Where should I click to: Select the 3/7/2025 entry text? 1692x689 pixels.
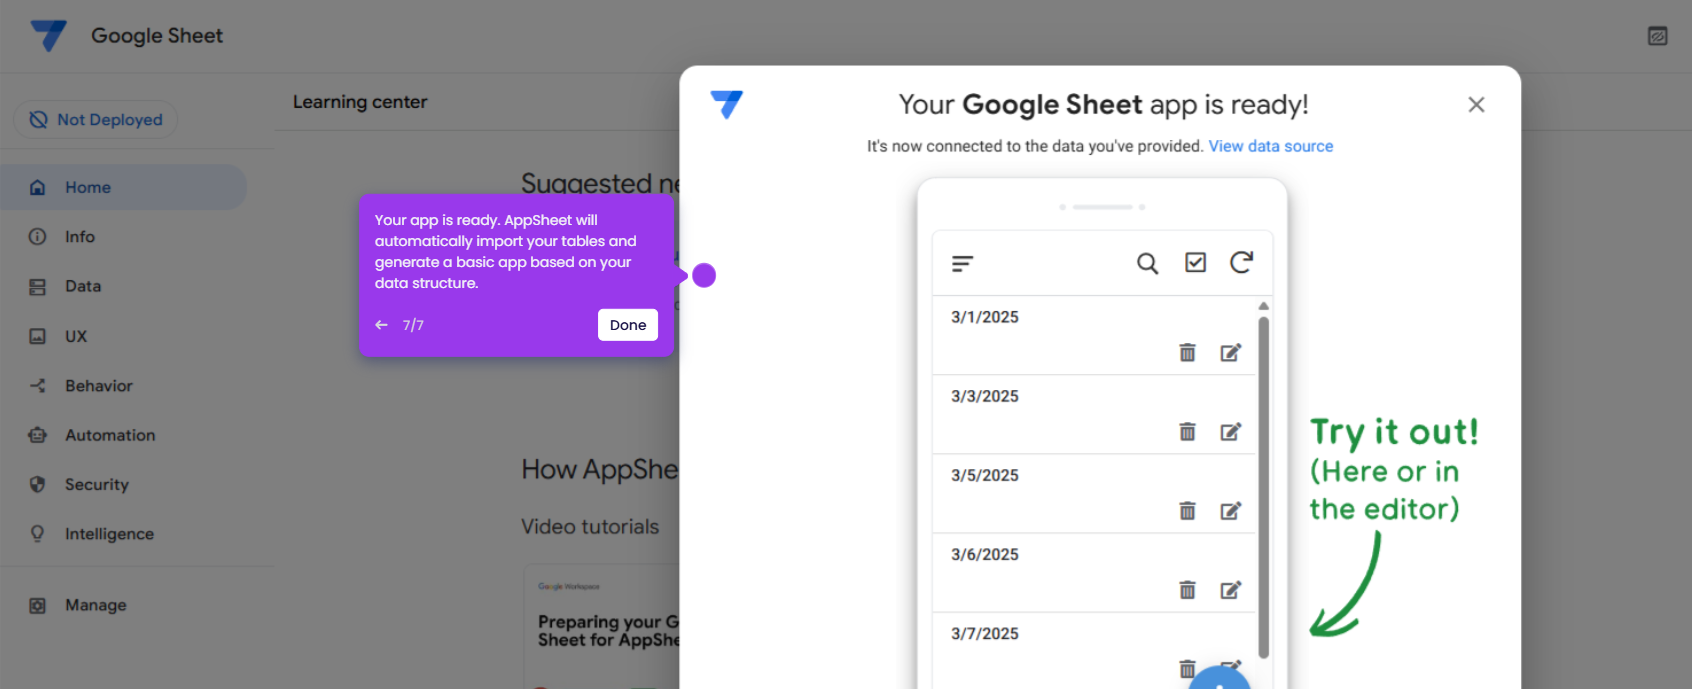click(985, 633)
